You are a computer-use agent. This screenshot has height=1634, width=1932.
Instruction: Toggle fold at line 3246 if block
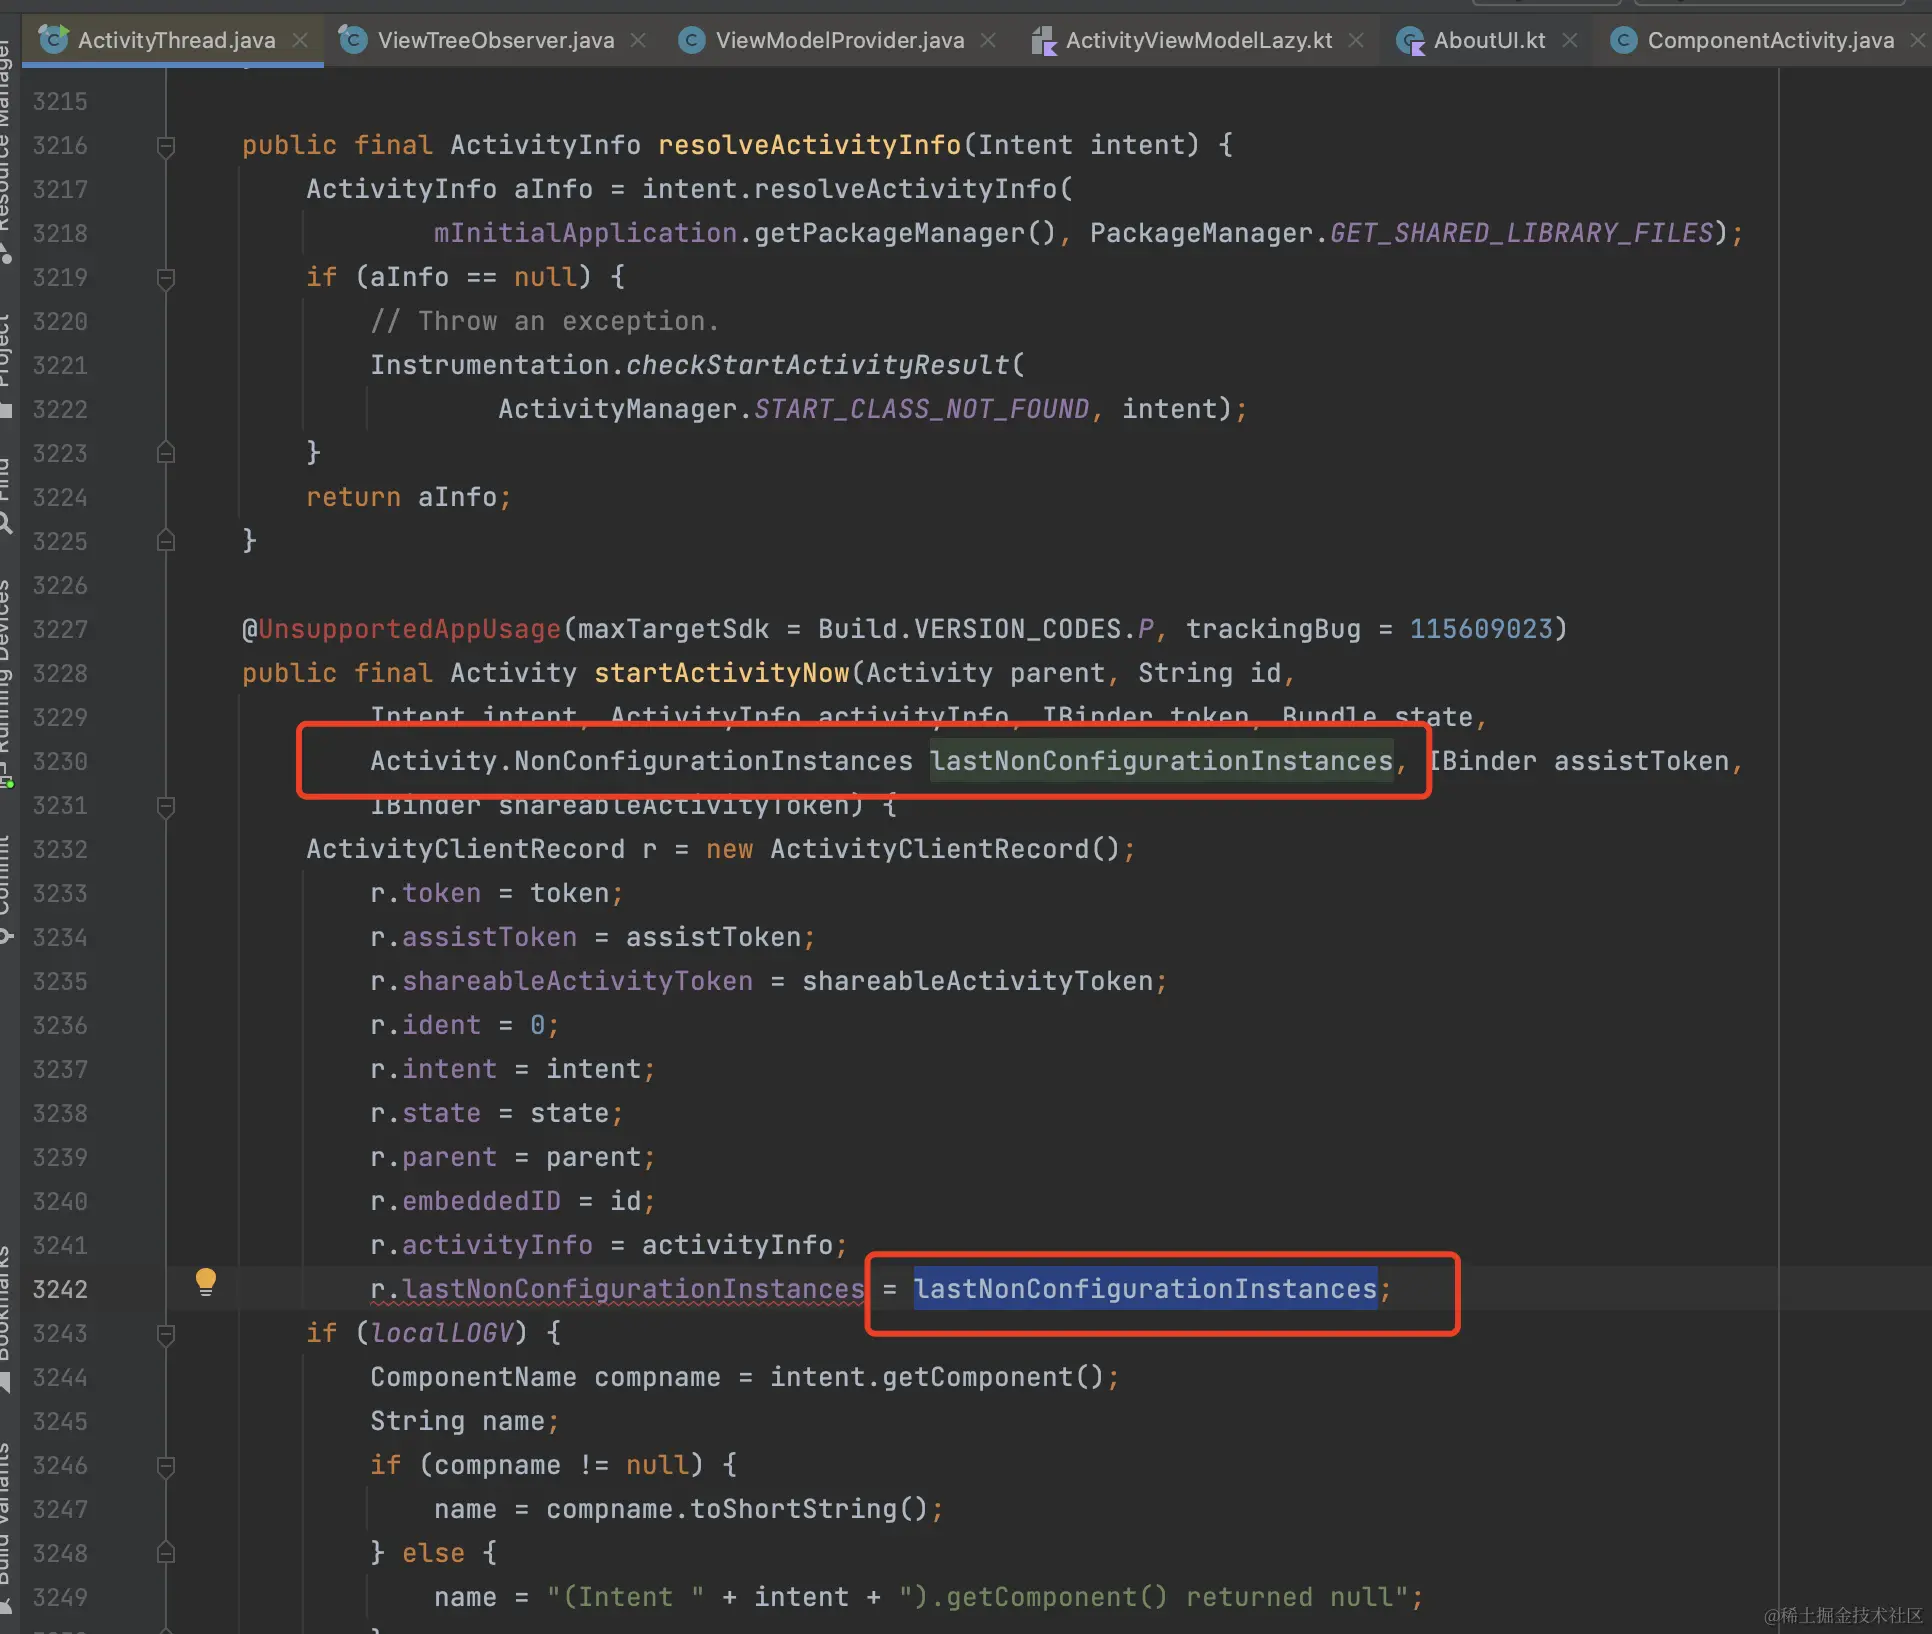[166, 1466]
